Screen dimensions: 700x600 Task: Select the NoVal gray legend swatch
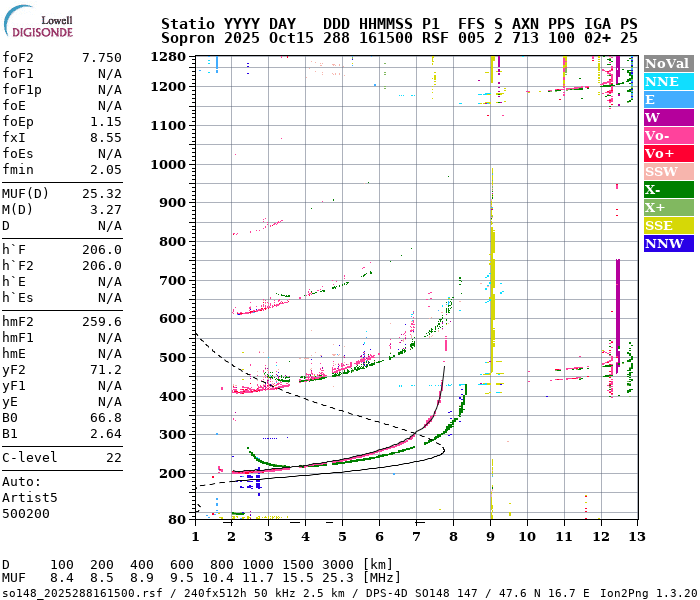[x=667, y=63]
